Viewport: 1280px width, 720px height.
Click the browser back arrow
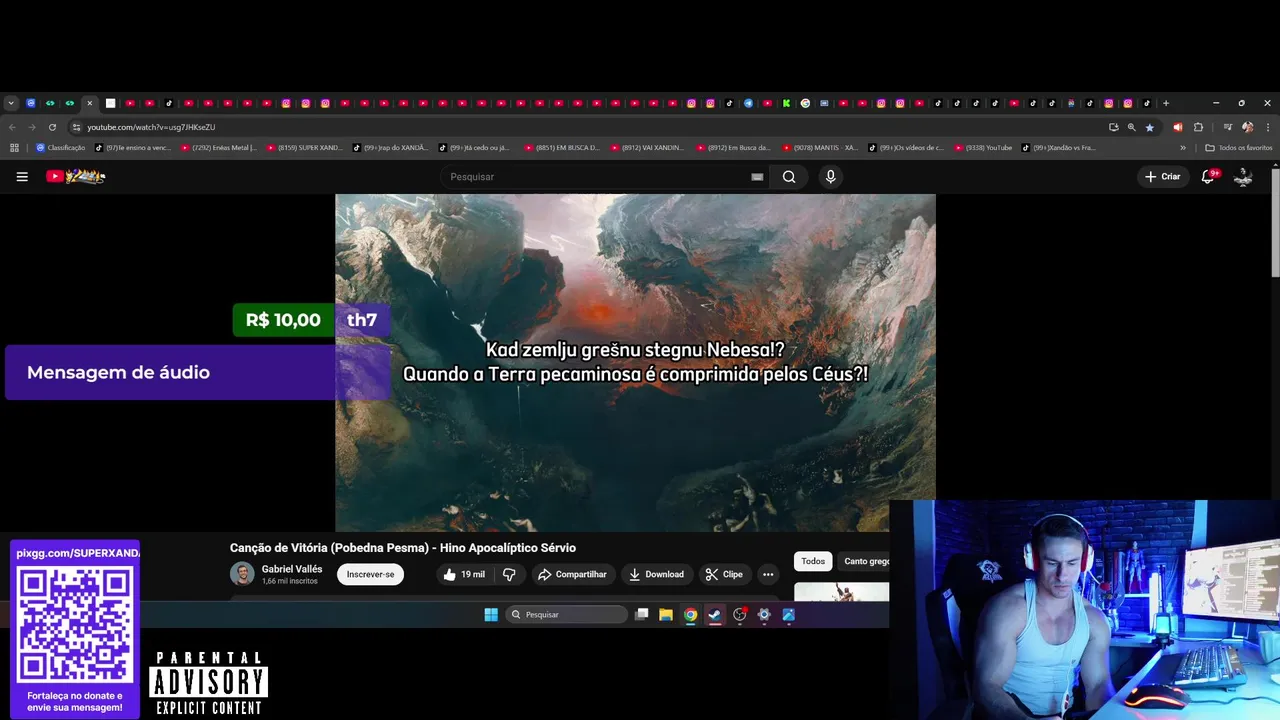[x=12, y=127]
